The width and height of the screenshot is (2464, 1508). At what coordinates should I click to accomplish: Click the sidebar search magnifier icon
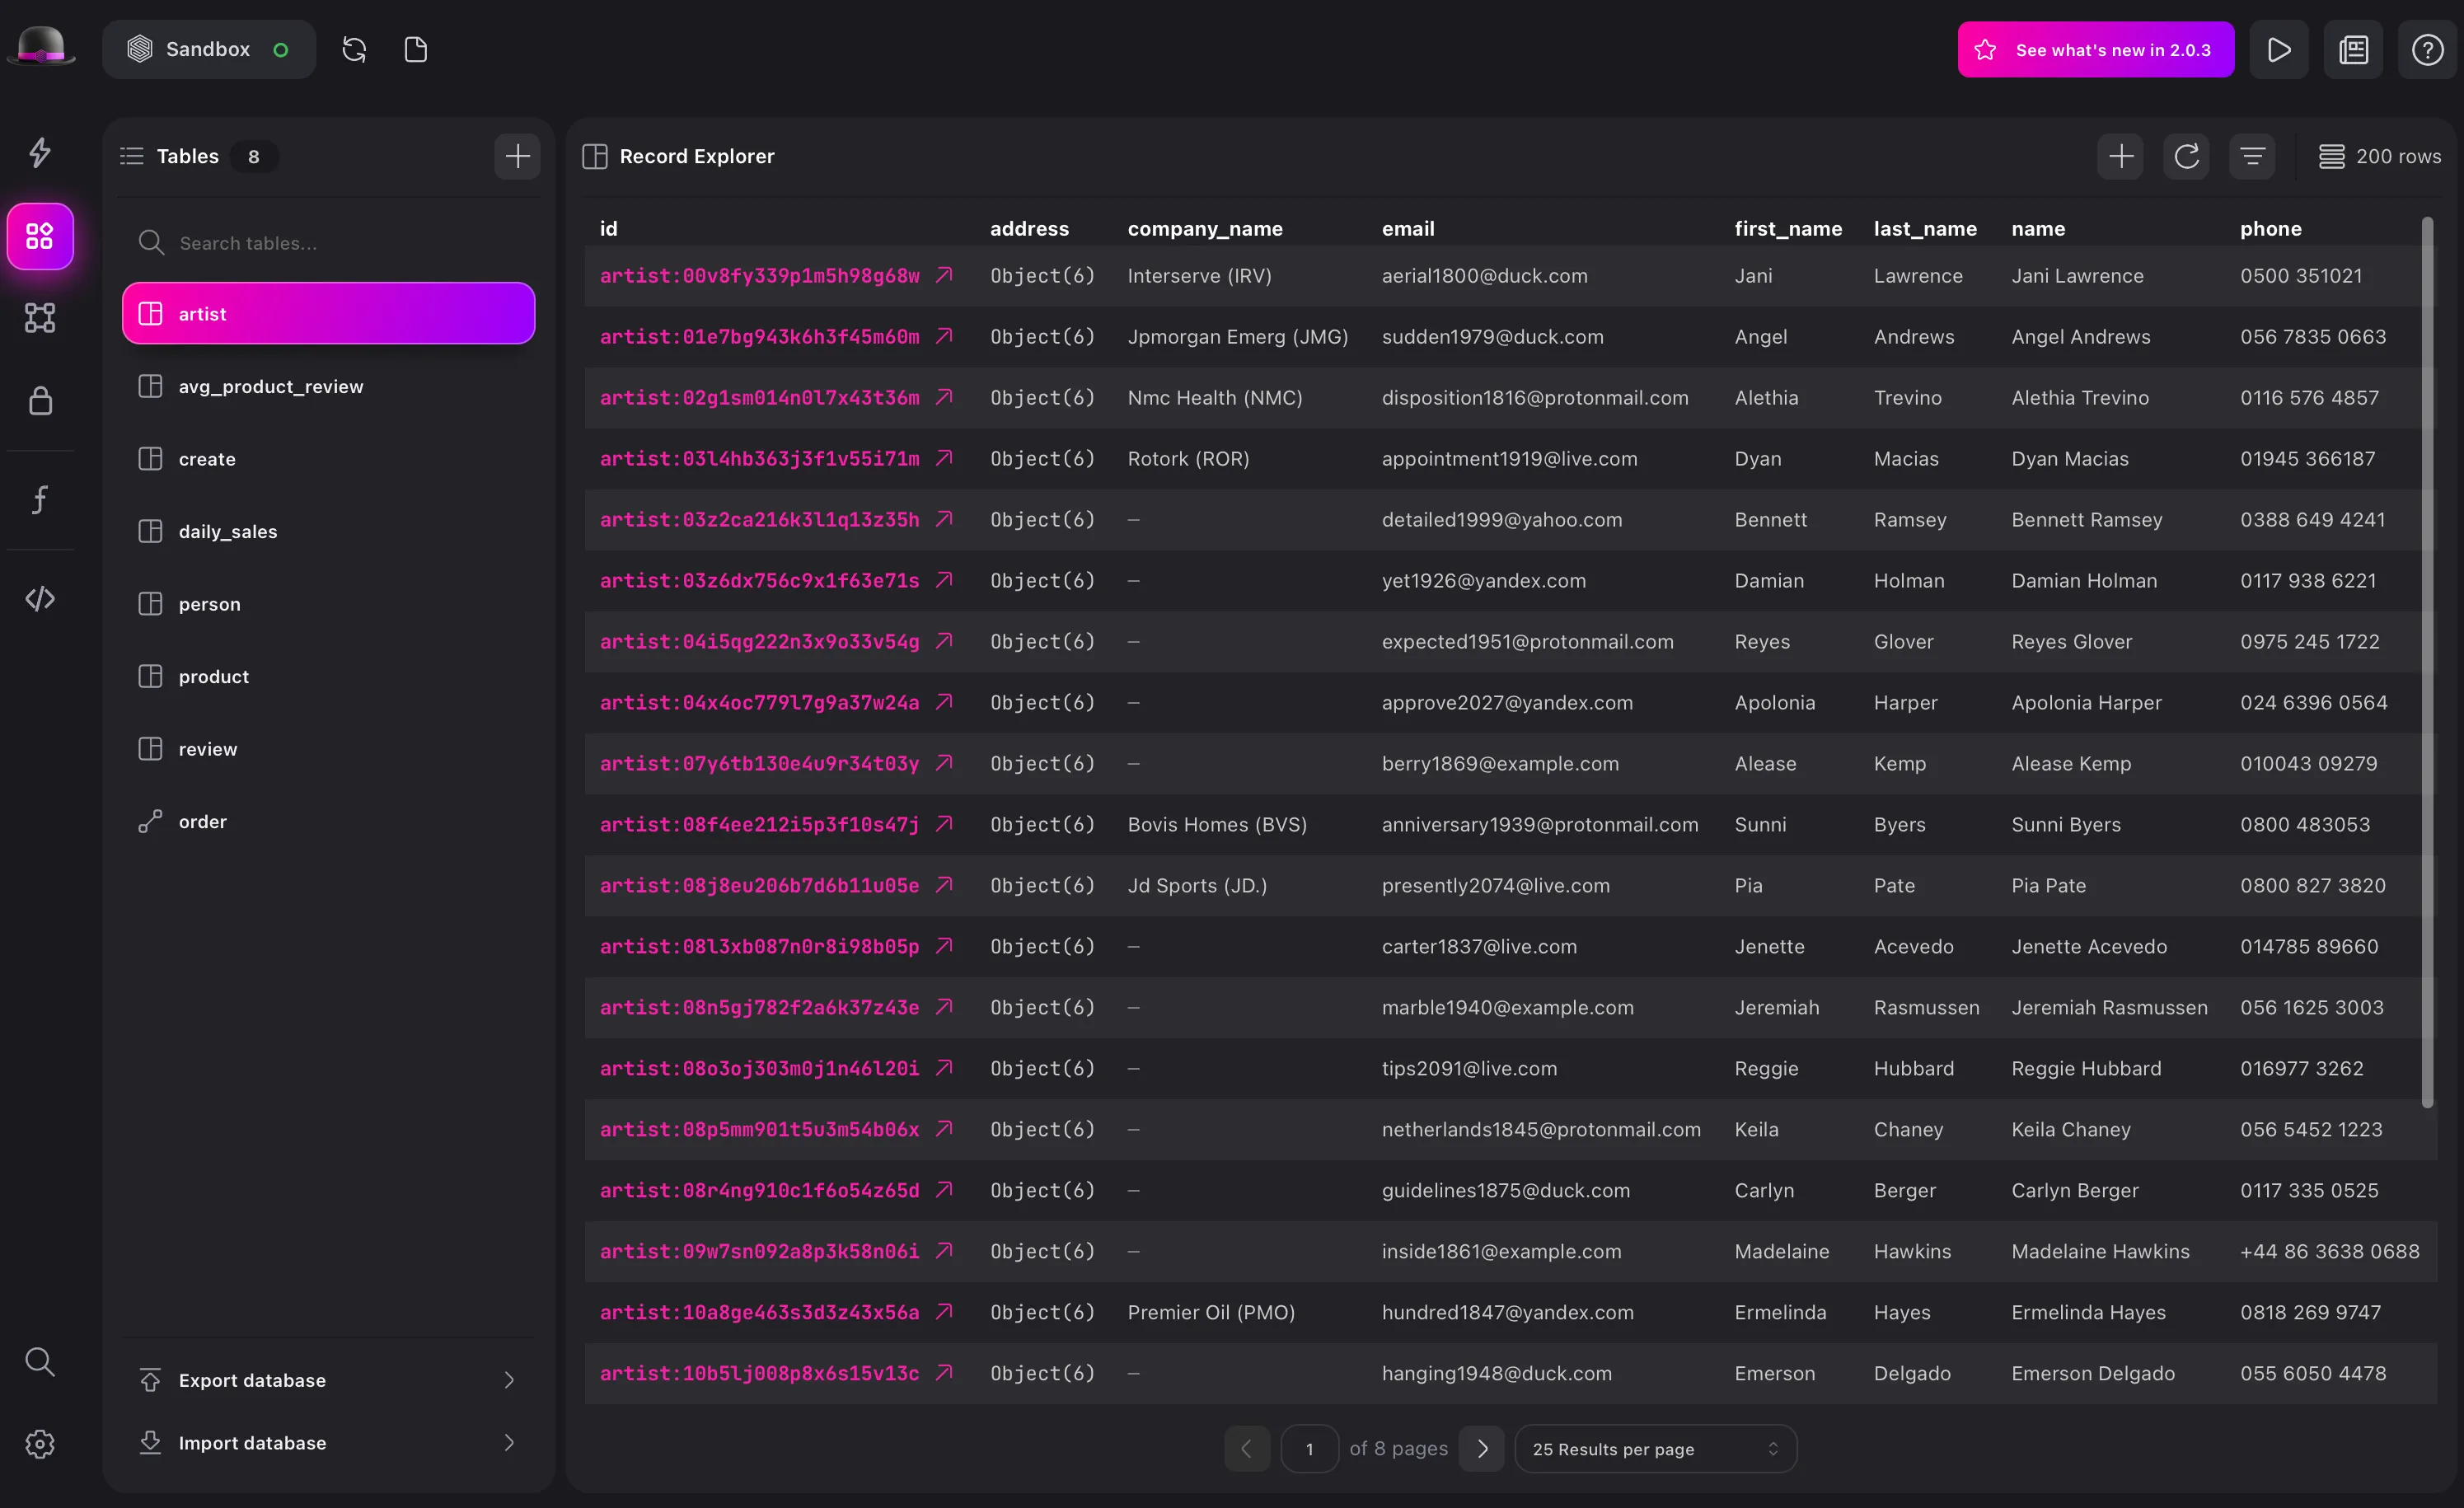[x=40, y=1361]
